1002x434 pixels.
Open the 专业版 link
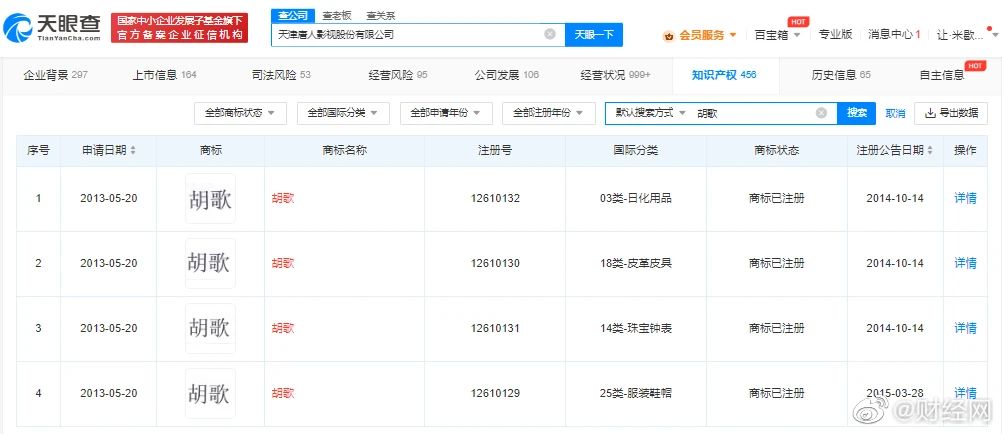pos(835,35)
